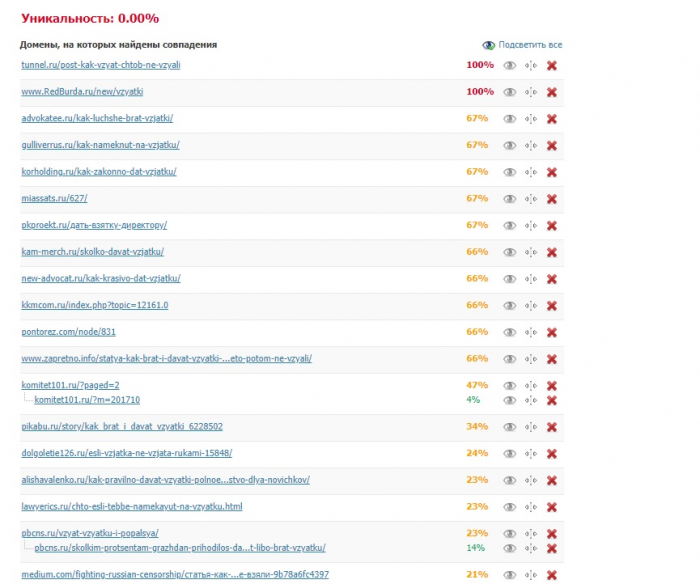700x584 pixels.
Task: Click the 'Подсветить все' highlight-all link
Action: [530, 45]
